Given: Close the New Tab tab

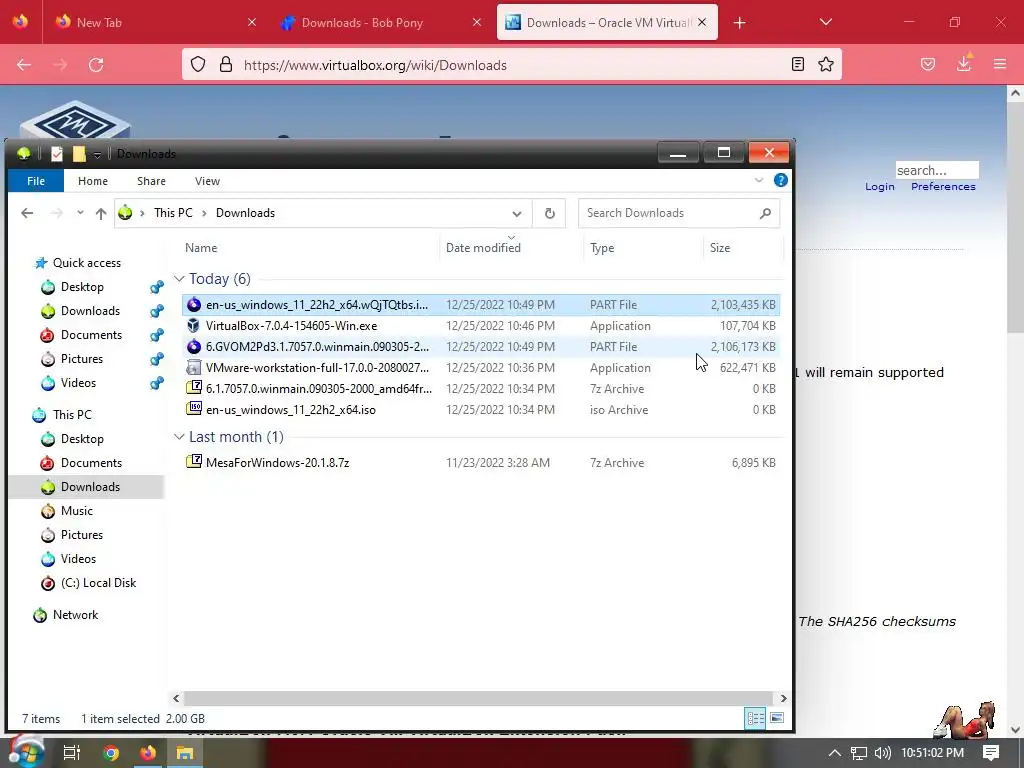Looking at the screenshot, I should tap(252, 22).
